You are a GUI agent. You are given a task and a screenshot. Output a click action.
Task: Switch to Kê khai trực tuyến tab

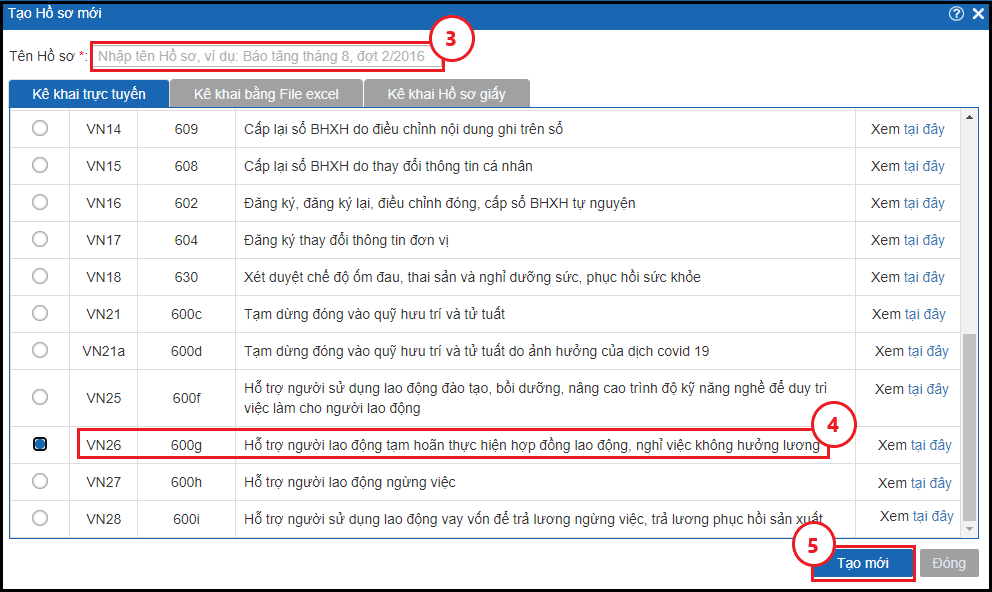pyautogui.click(x=89, y=94)
